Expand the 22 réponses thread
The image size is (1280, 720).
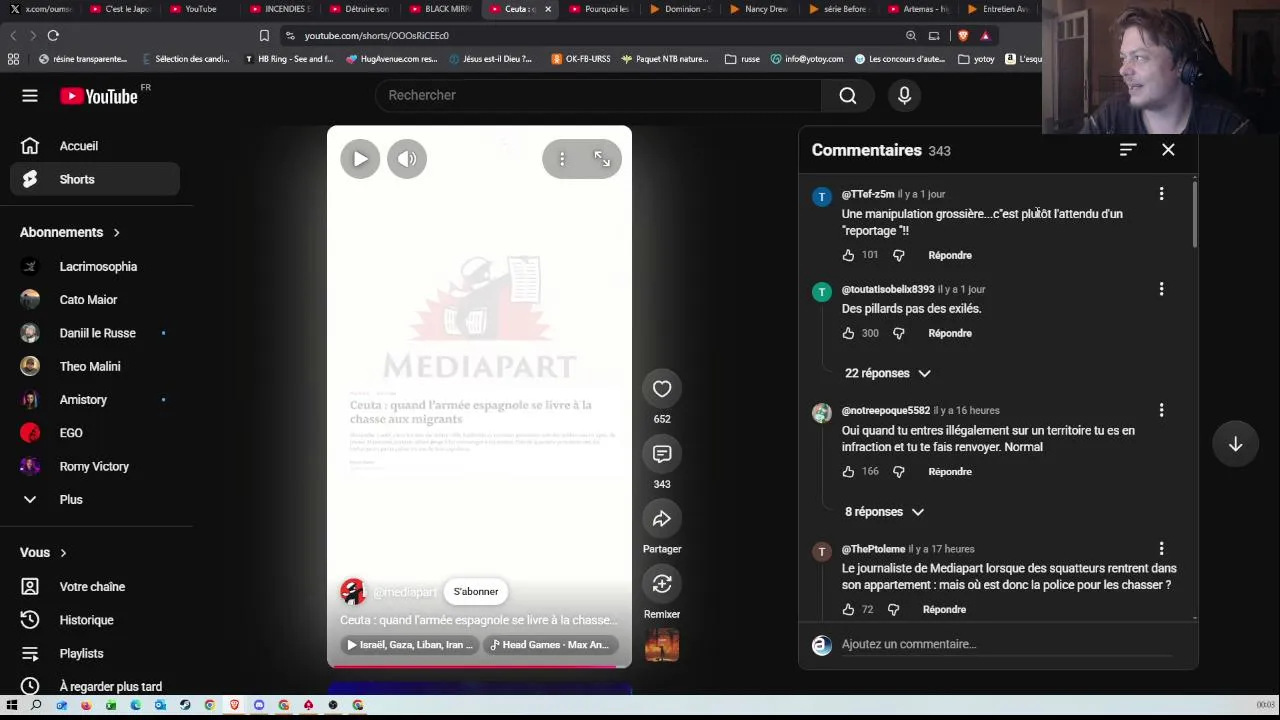[887, 373]
